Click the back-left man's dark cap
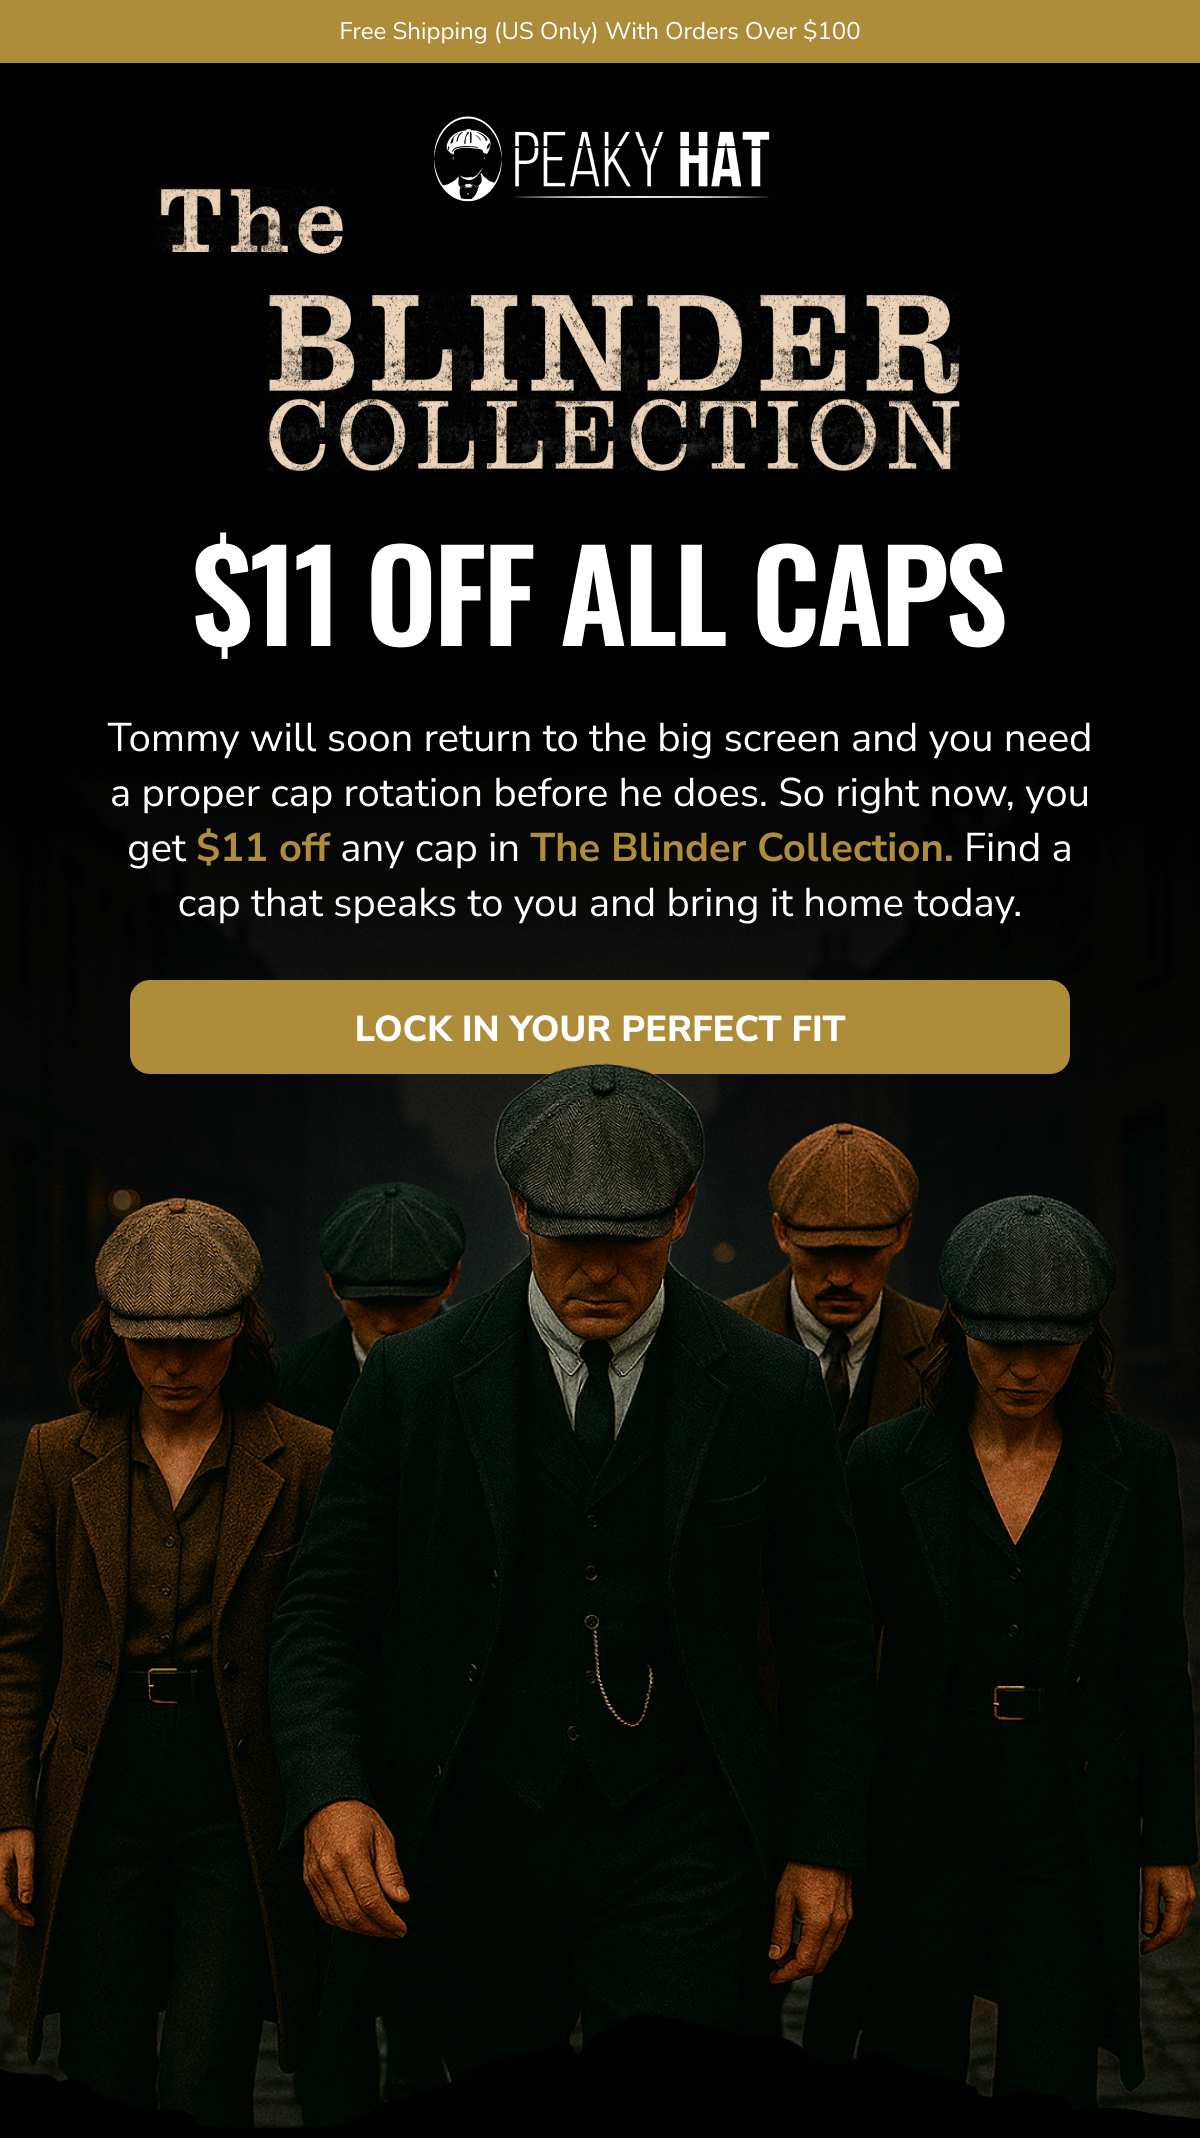The height and width of the screenshot is (2138, 1200). (x=392, y=1240)
